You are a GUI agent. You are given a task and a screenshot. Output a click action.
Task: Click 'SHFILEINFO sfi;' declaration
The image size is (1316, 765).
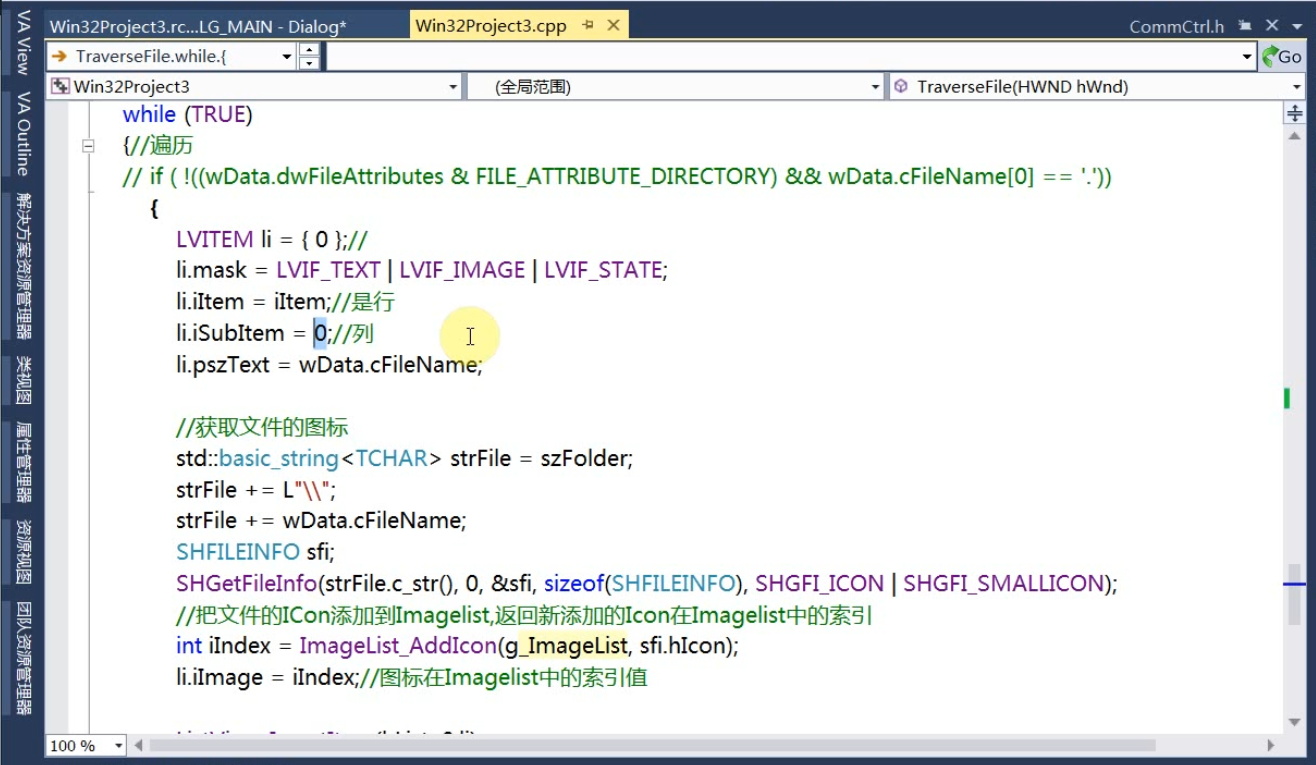(256, 552)
